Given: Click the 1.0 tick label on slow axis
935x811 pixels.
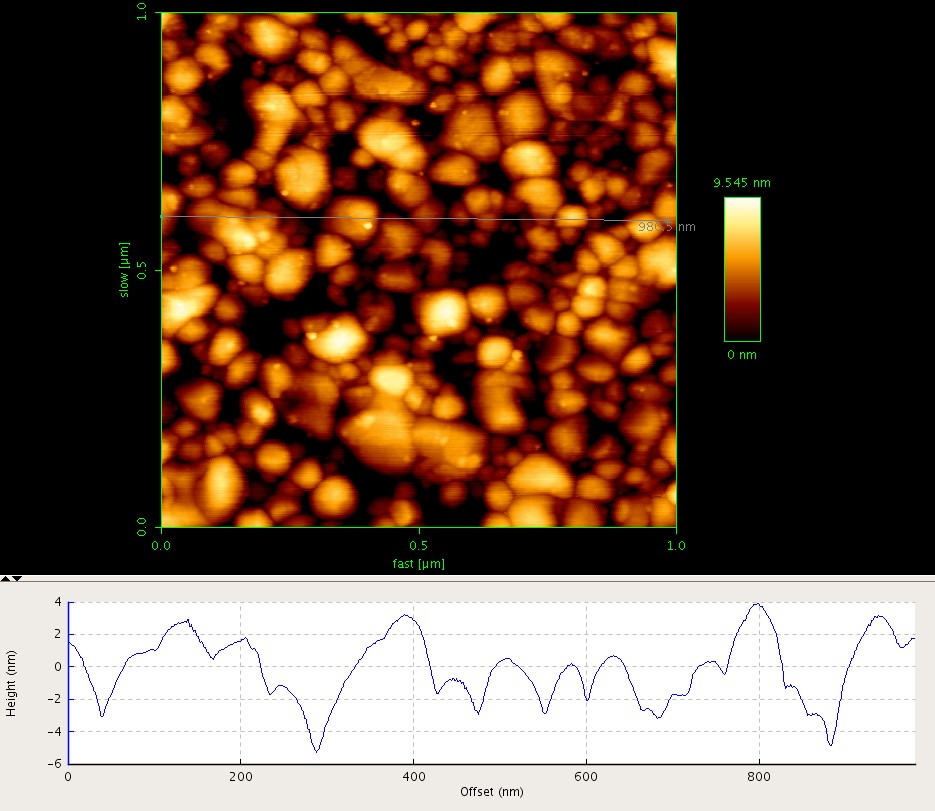Looking at the screenshot, I should [x=141, y=14].
